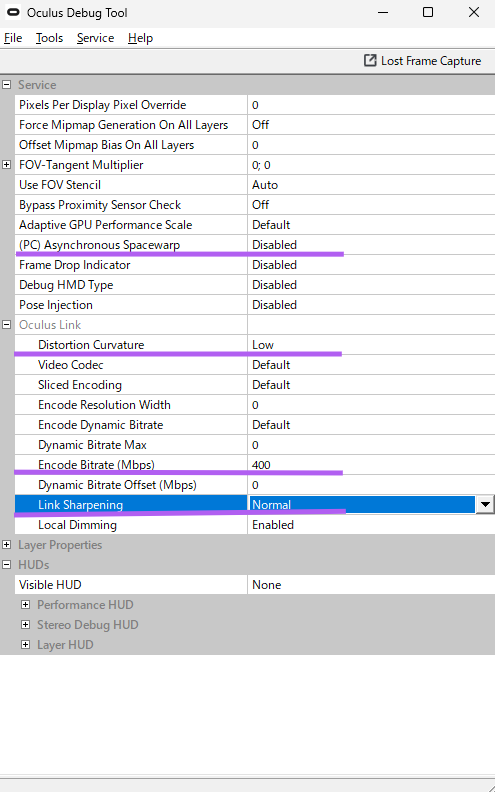Image resolution: width=495 pixels, height=792 pixels.
Task: Select the Frame Drop Indicator label
Action: (75, 265)
